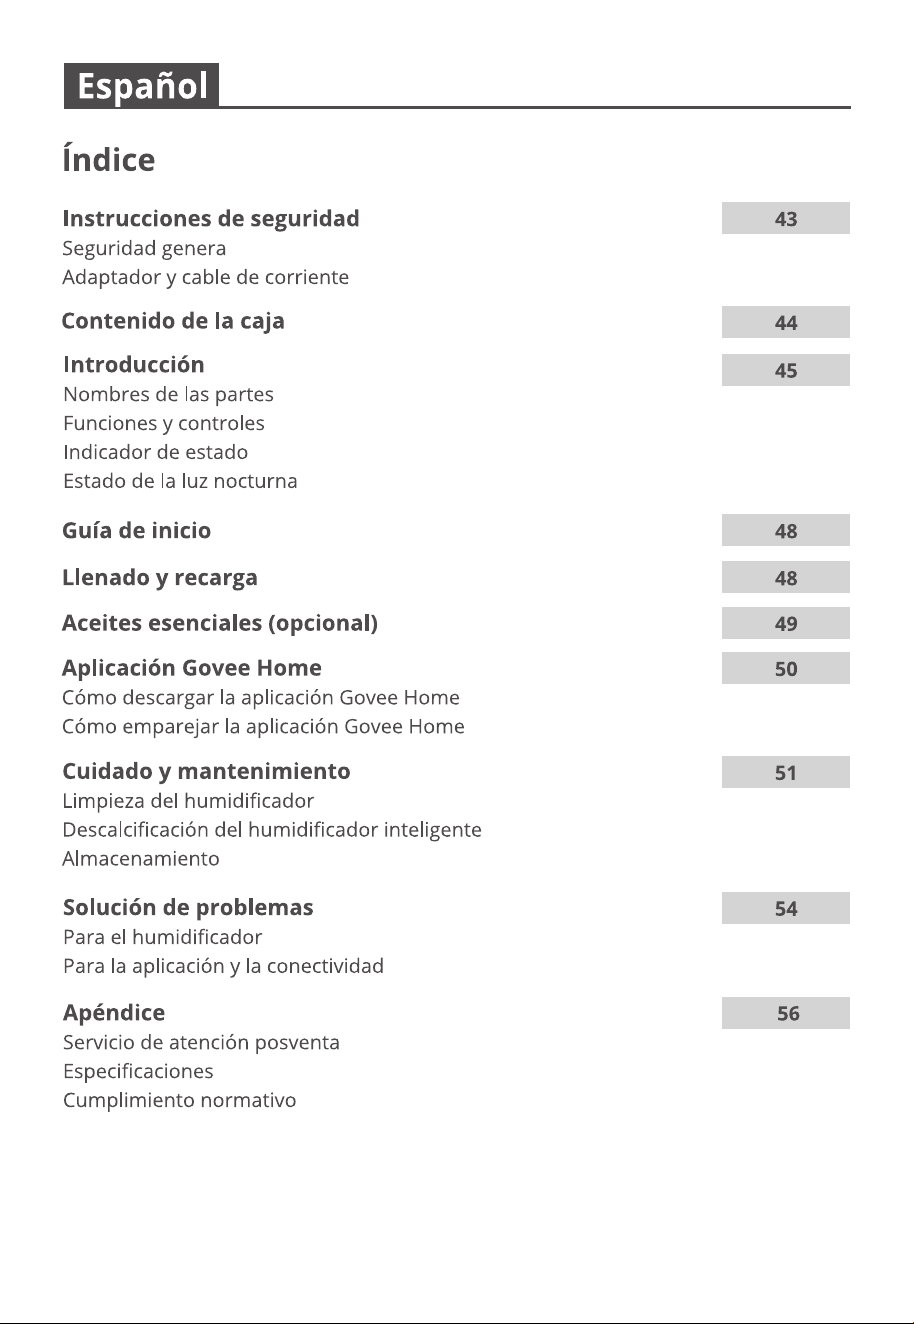Viewport: 914px width, 1324px height.
Task: Open Solución de problemas section
Action: [188, 907]
